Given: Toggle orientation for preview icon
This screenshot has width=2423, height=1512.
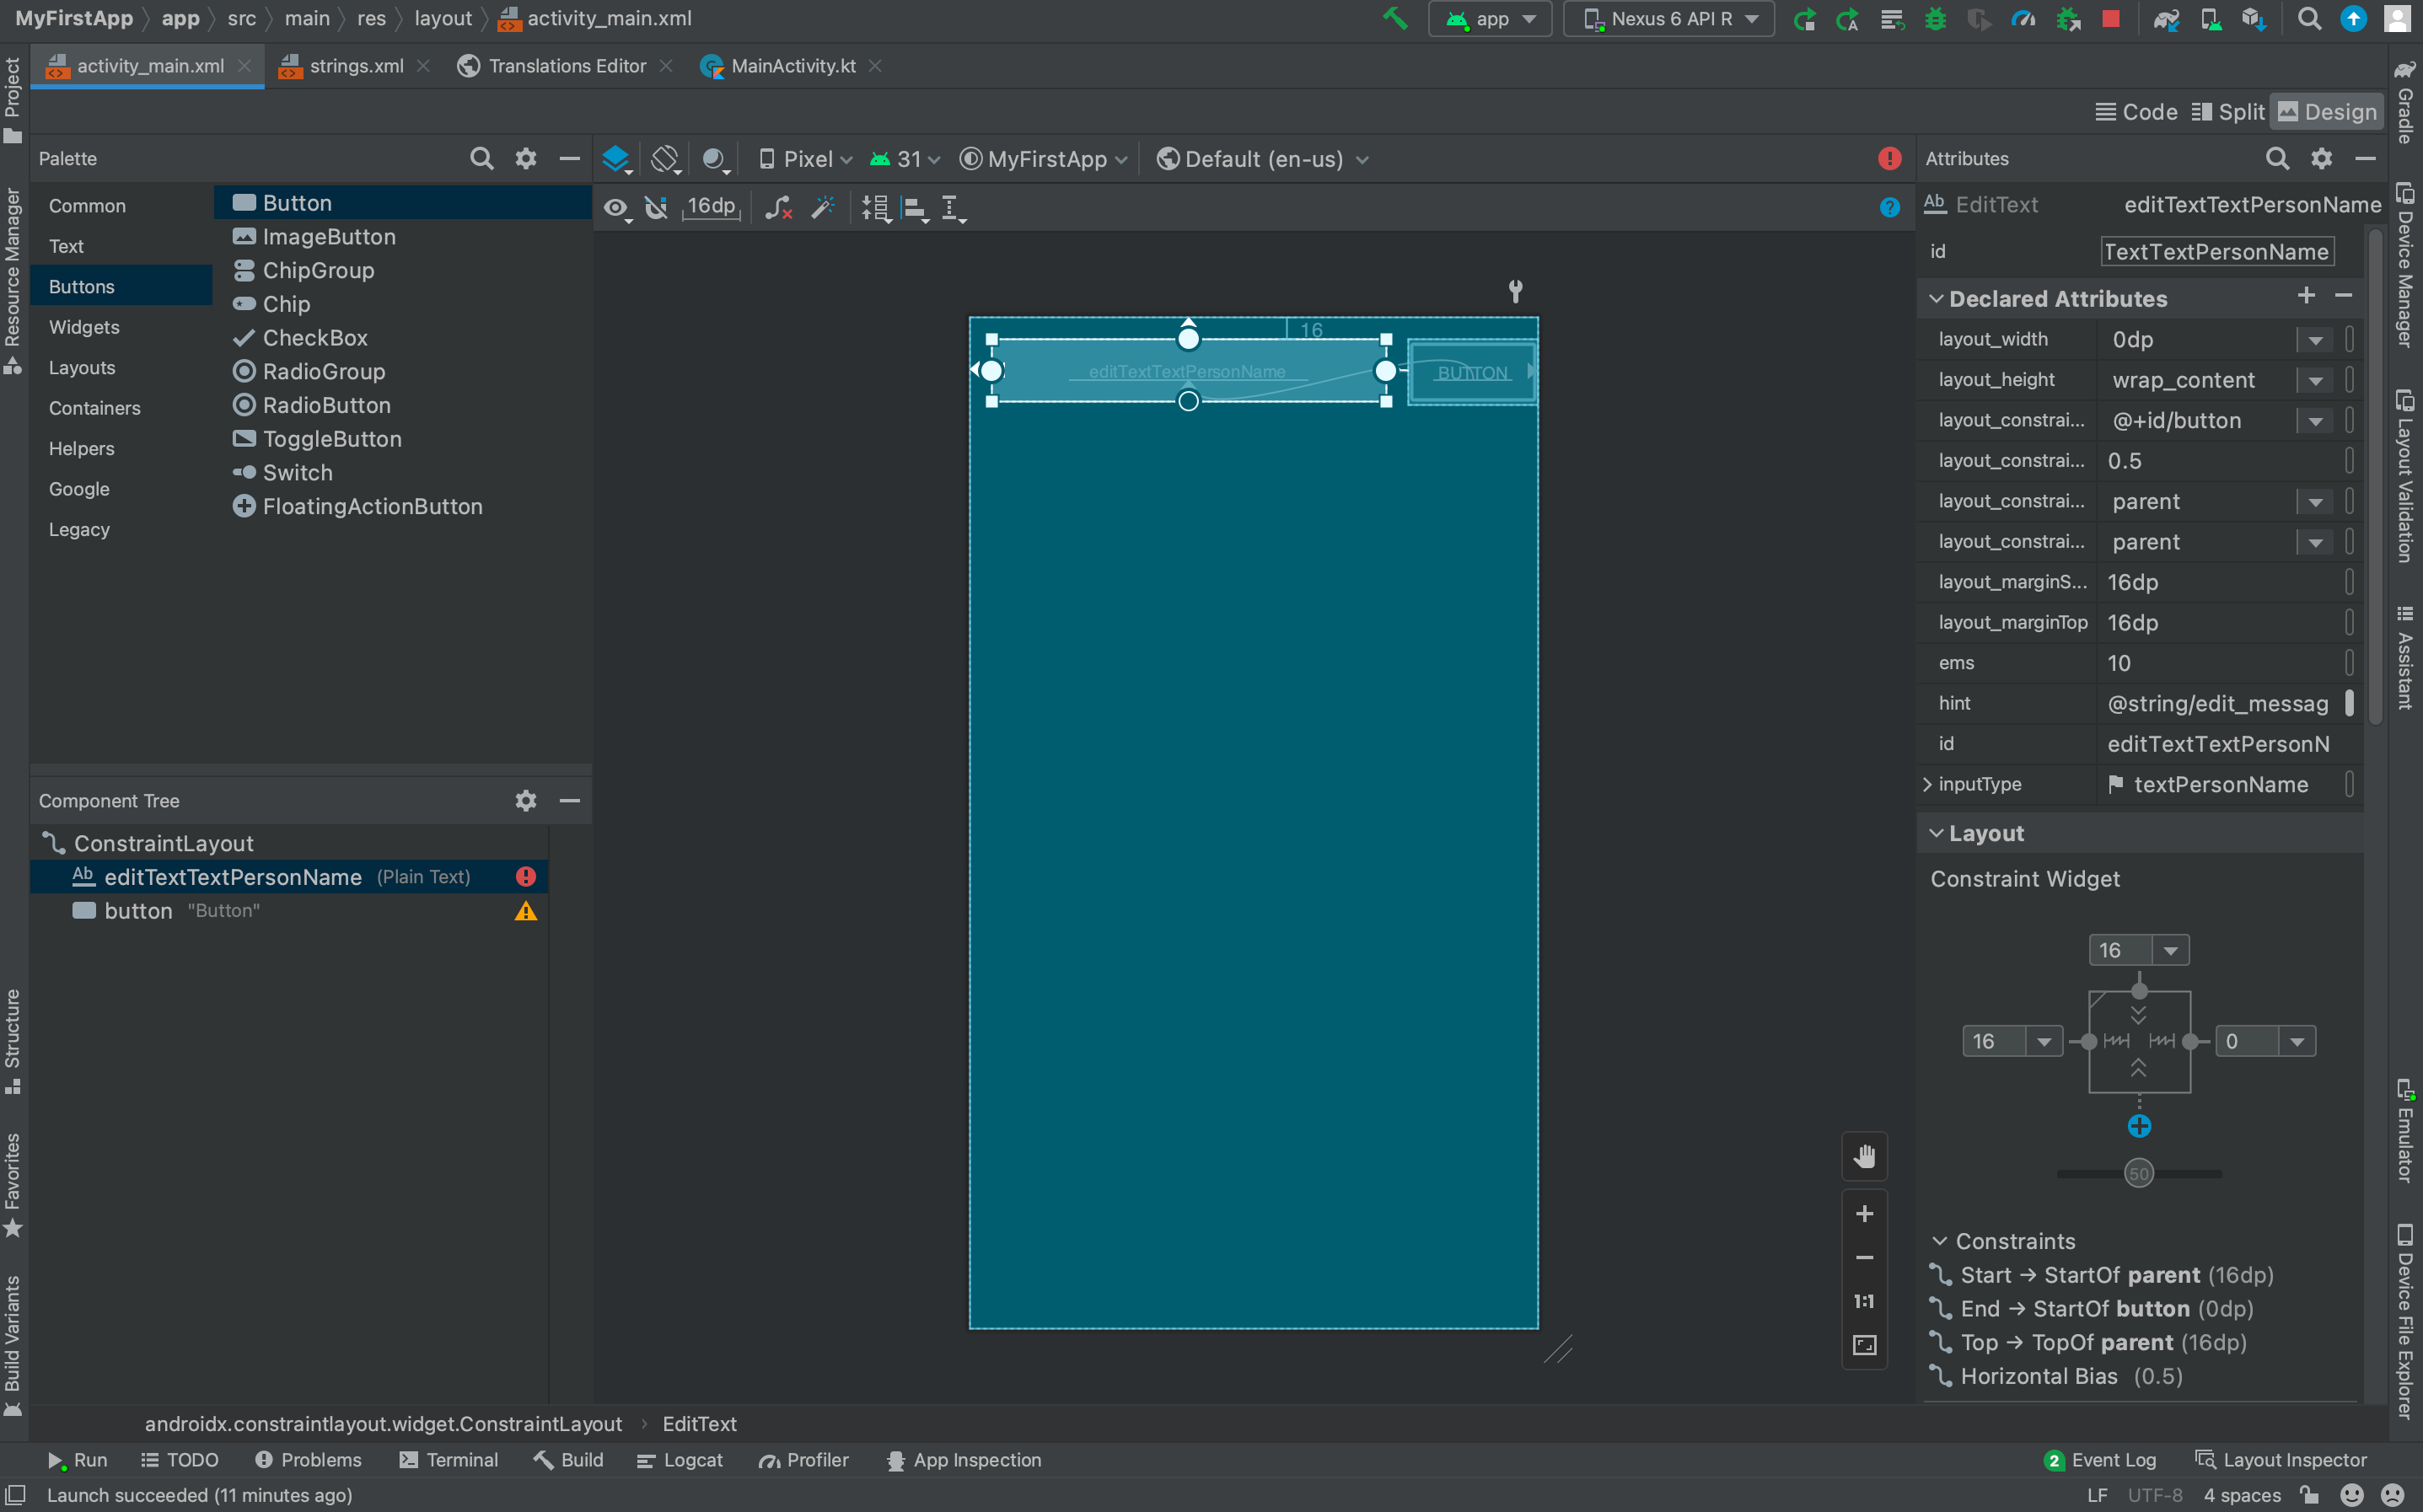Looking at the screenshot, I should coord(665,159).
